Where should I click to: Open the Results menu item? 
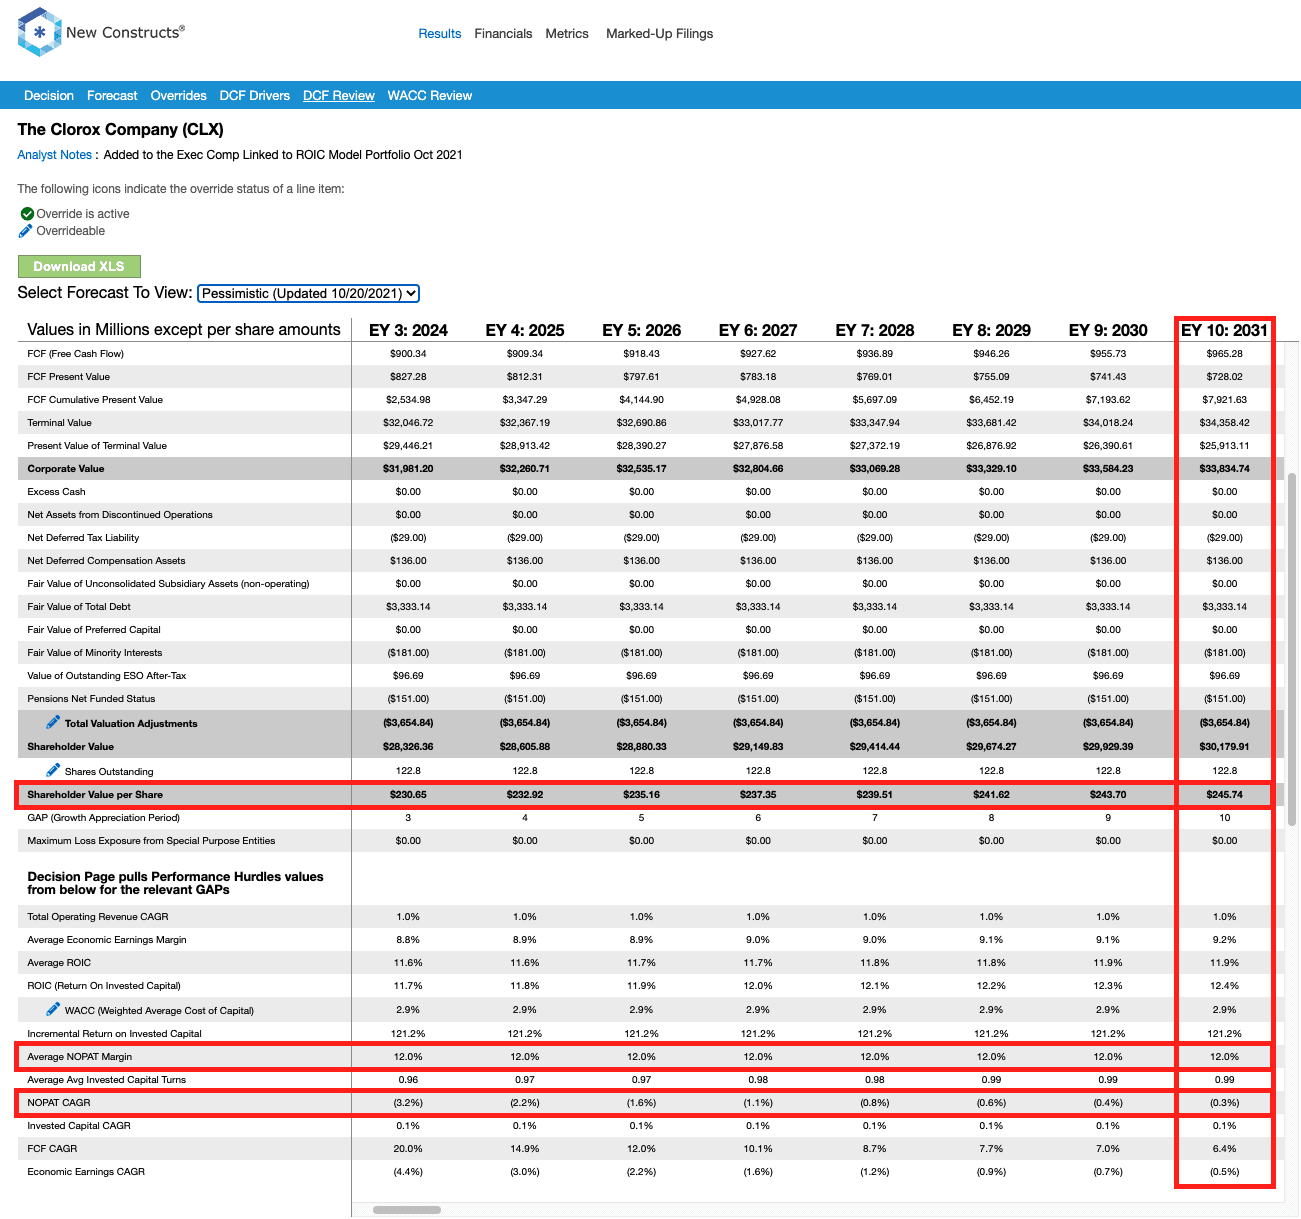[x=440, y=34]
